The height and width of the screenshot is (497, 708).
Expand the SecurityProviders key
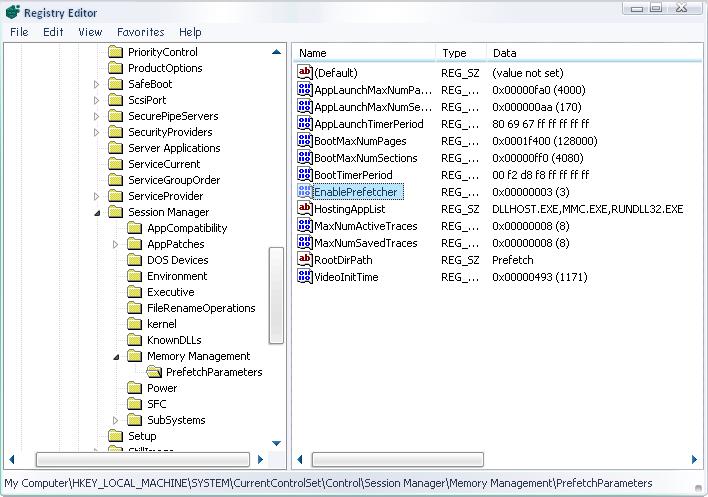click(x=96, y=132)
